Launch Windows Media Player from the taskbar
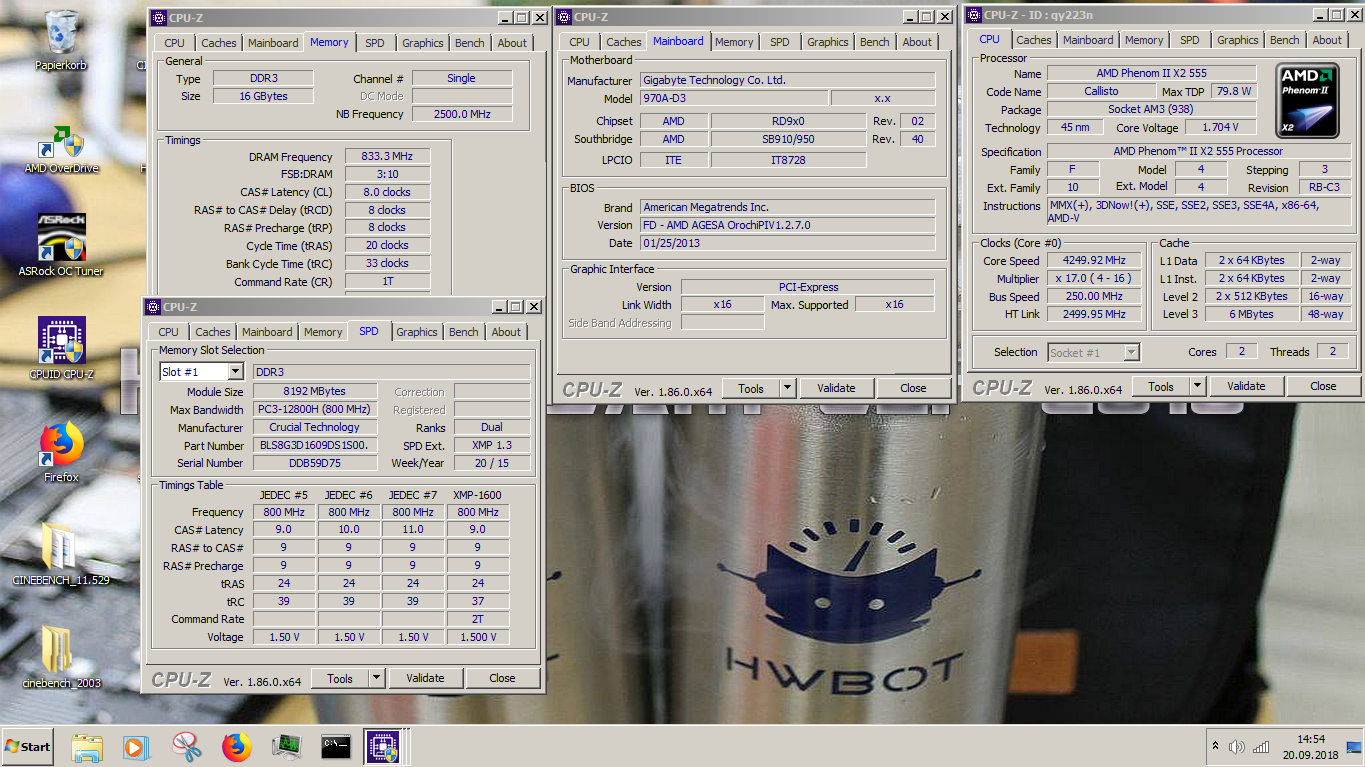 (x=136, y=746)
